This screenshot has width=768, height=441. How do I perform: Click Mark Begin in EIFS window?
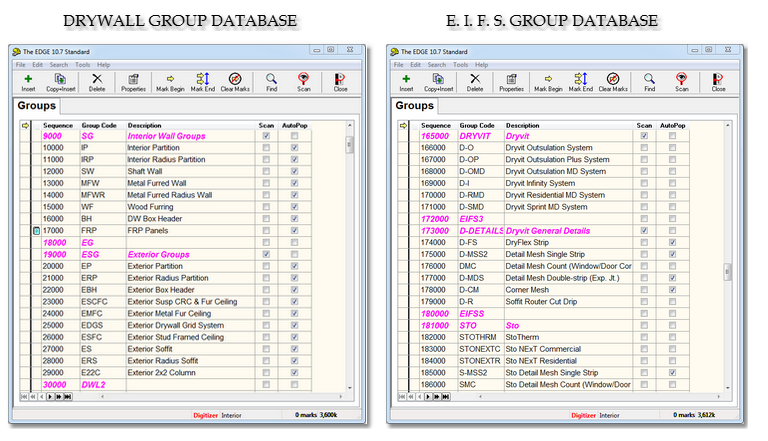click(x=548, y=82)
